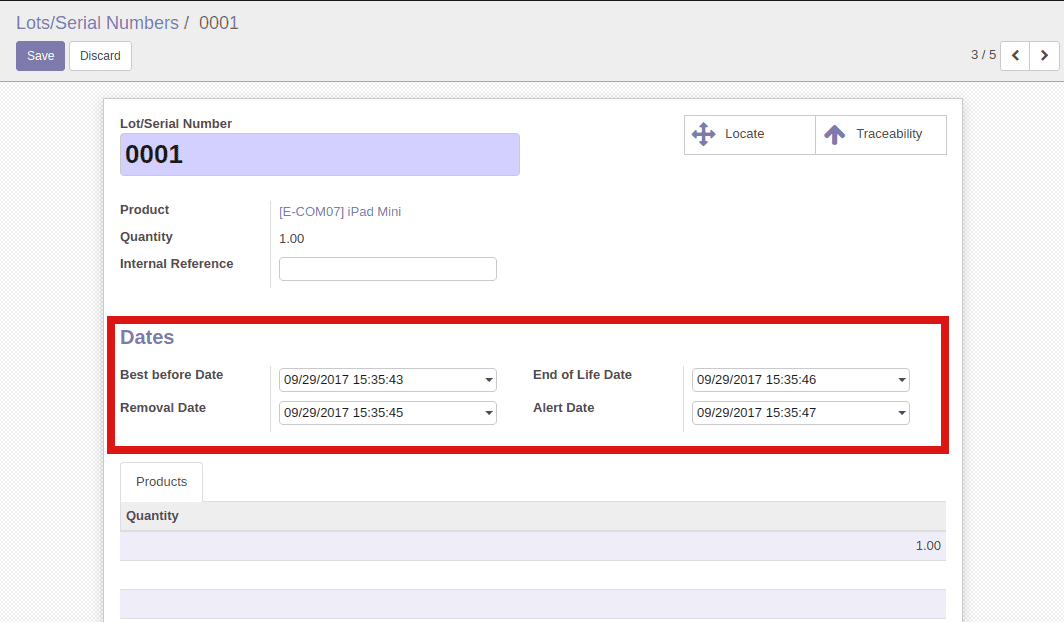Focus the Internal Reference input box
Screen dimensions: 1064x622
[x=387, y=269]
